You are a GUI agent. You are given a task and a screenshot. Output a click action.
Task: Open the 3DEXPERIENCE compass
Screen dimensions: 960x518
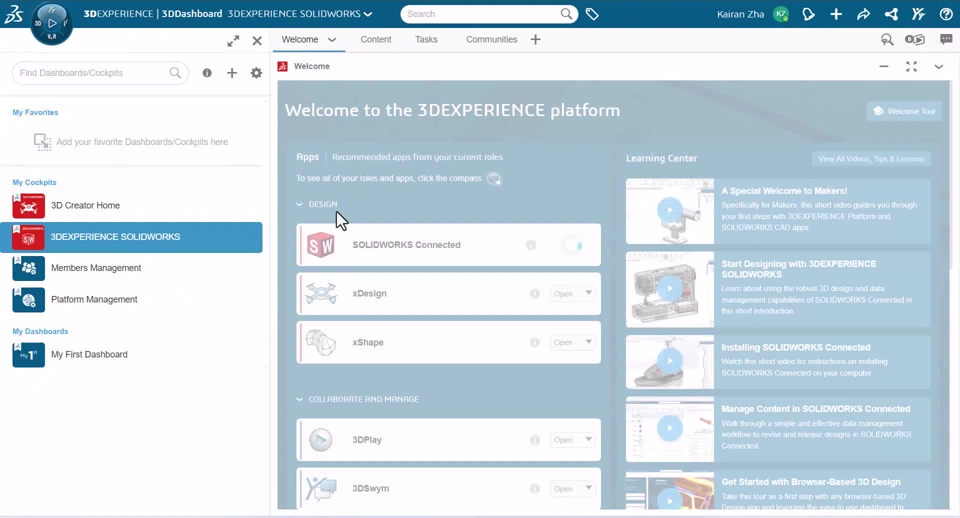coord(52,23)
